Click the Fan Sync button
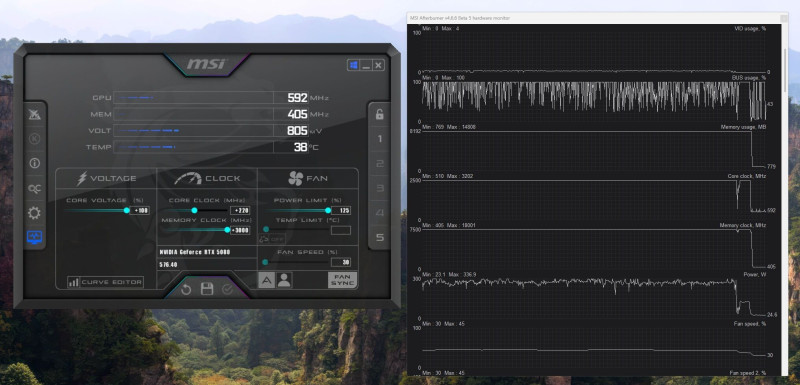800x385 pixels. click(342, 280)
